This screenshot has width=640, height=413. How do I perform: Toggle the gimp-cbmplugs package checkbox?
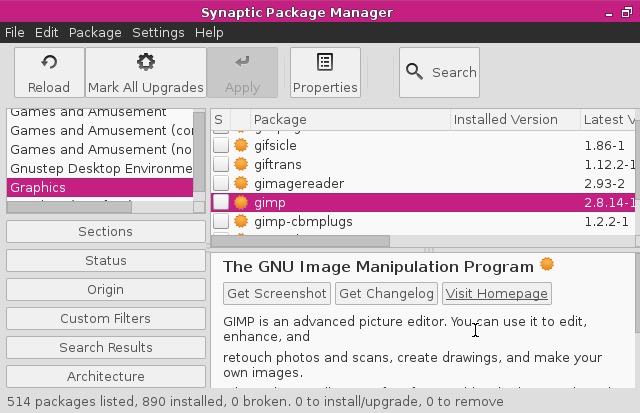coord(220,221)
